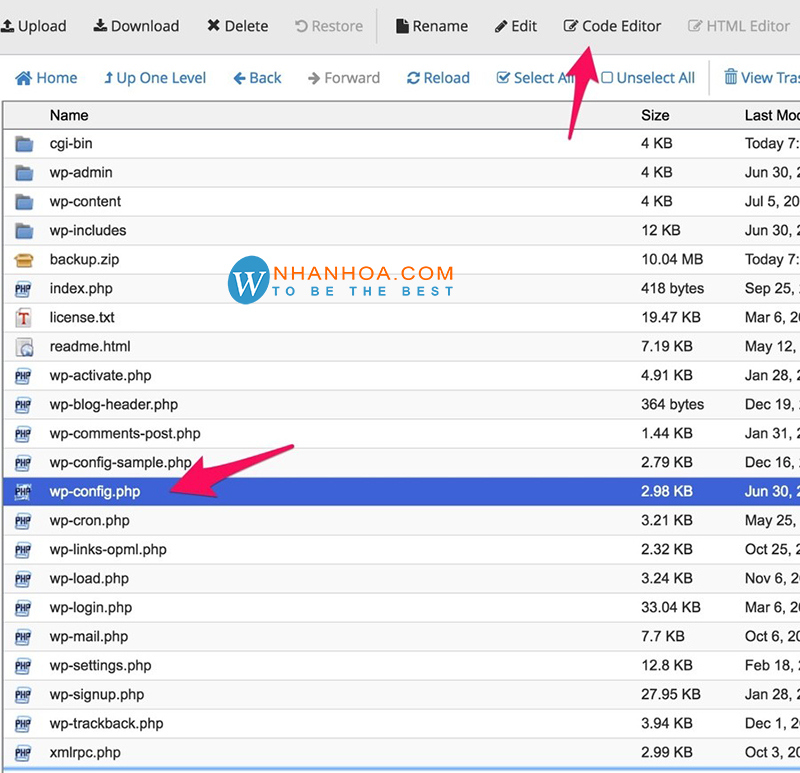This screenshot has height=773, width=800.
Task: Select the readme.html file icon
Action: point(24,347)
